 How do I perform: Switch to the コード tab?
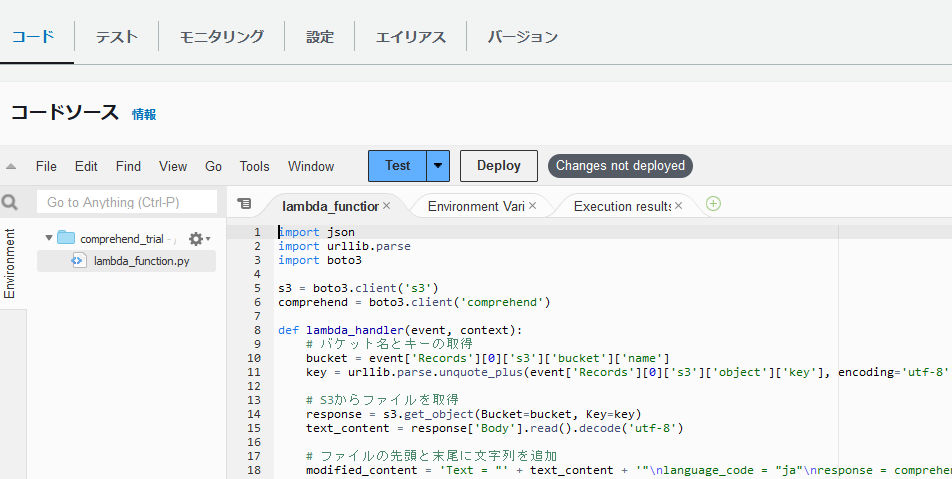pos(33,36)
